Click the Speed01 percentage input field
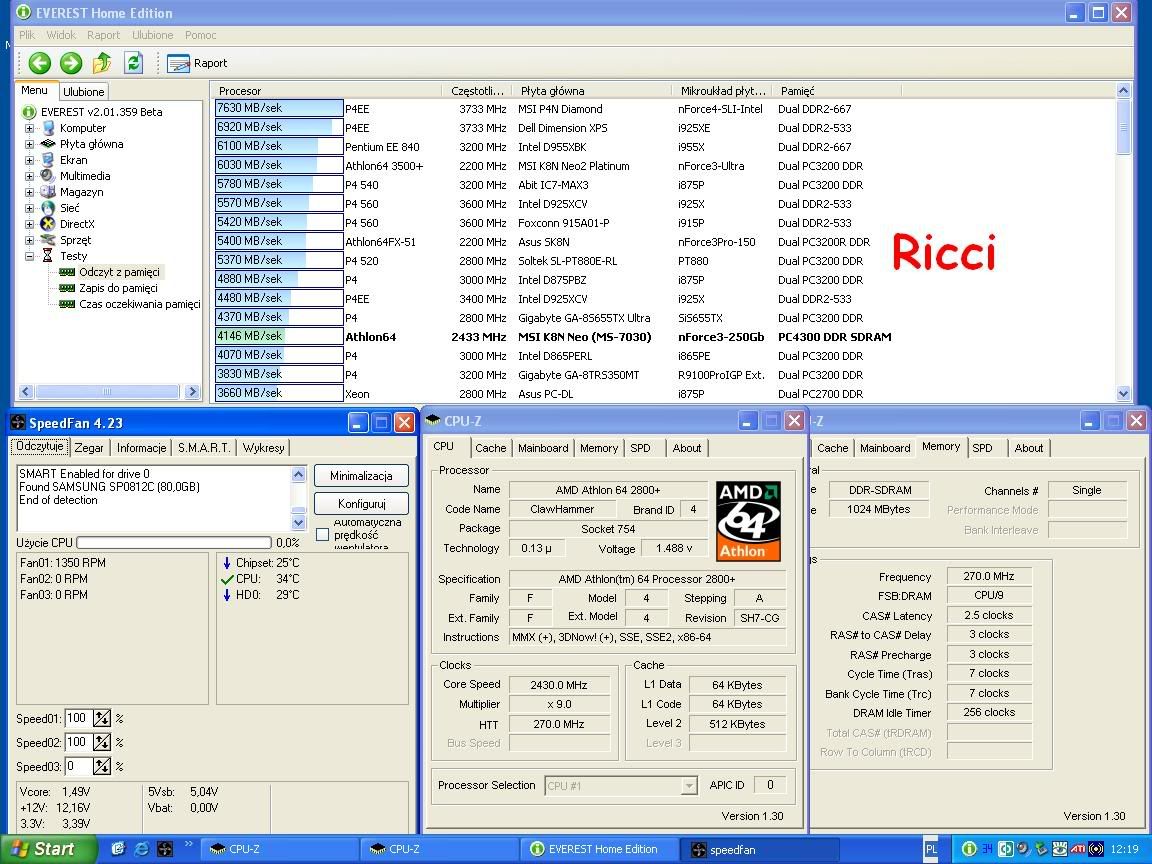 (x=79, y=719)
